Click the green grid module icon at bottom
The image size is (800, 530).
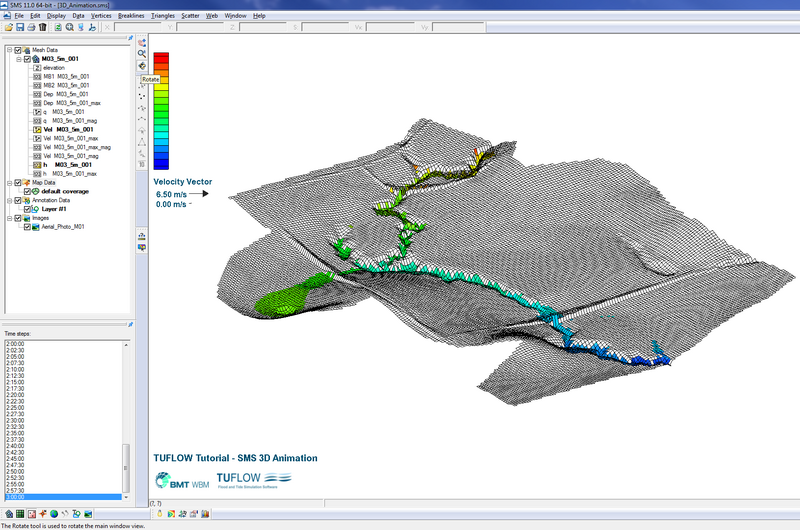coord(20,514)
